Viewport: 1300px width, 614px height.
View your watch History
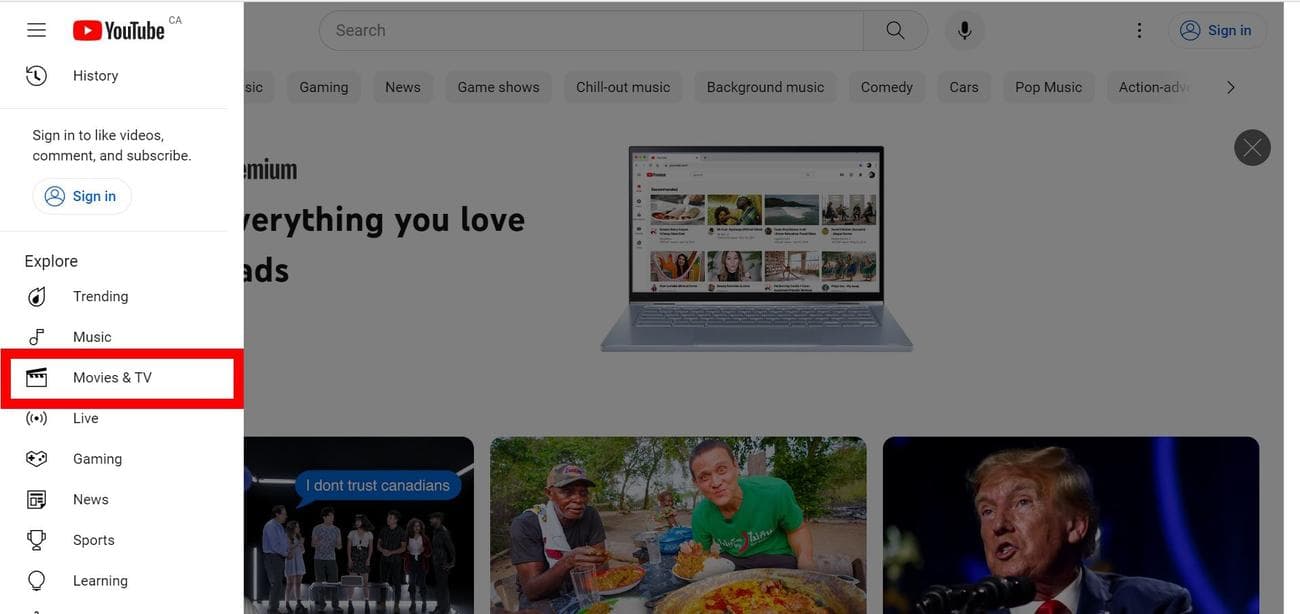pyautogui.click(x=95, y=75)
